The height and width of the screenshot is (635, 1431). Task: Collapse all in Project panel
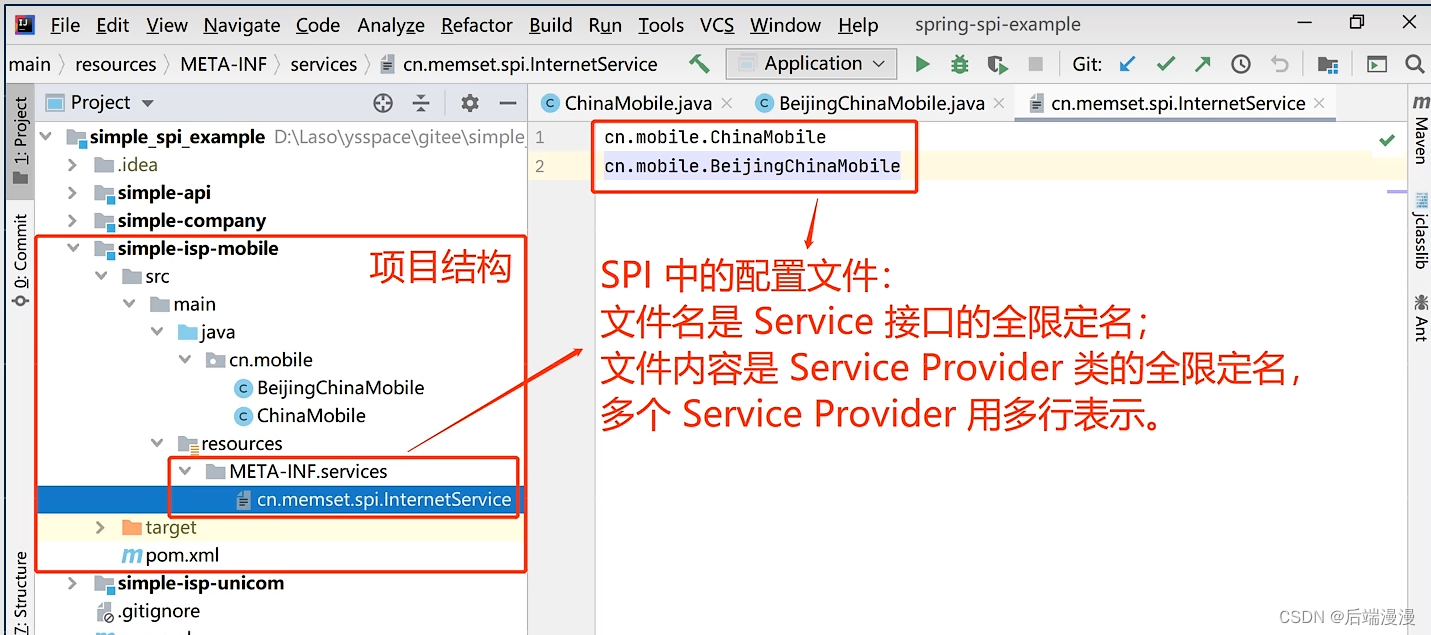point(421,103)
